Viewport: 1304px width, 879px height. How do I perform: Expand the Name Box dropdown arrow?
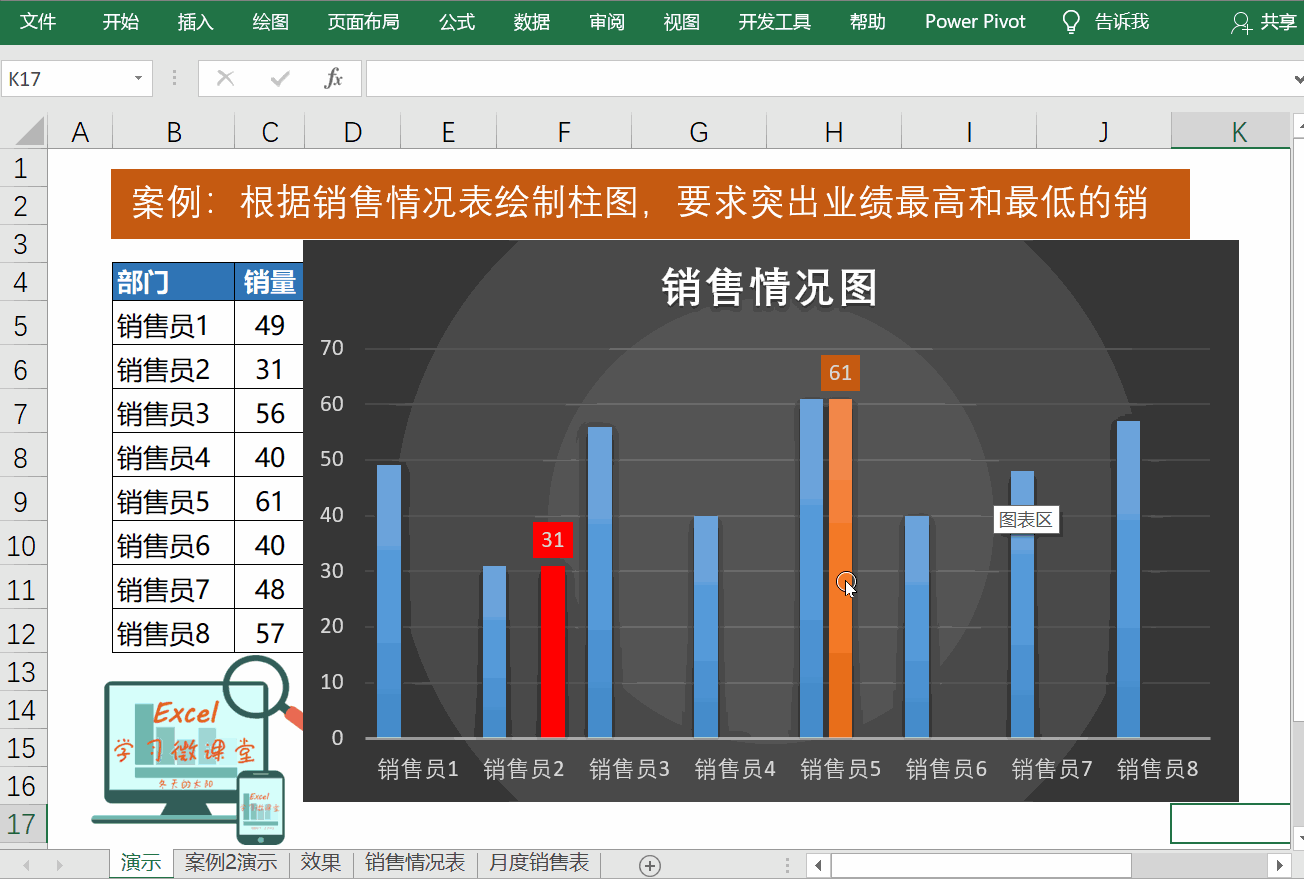coord(138,78)
